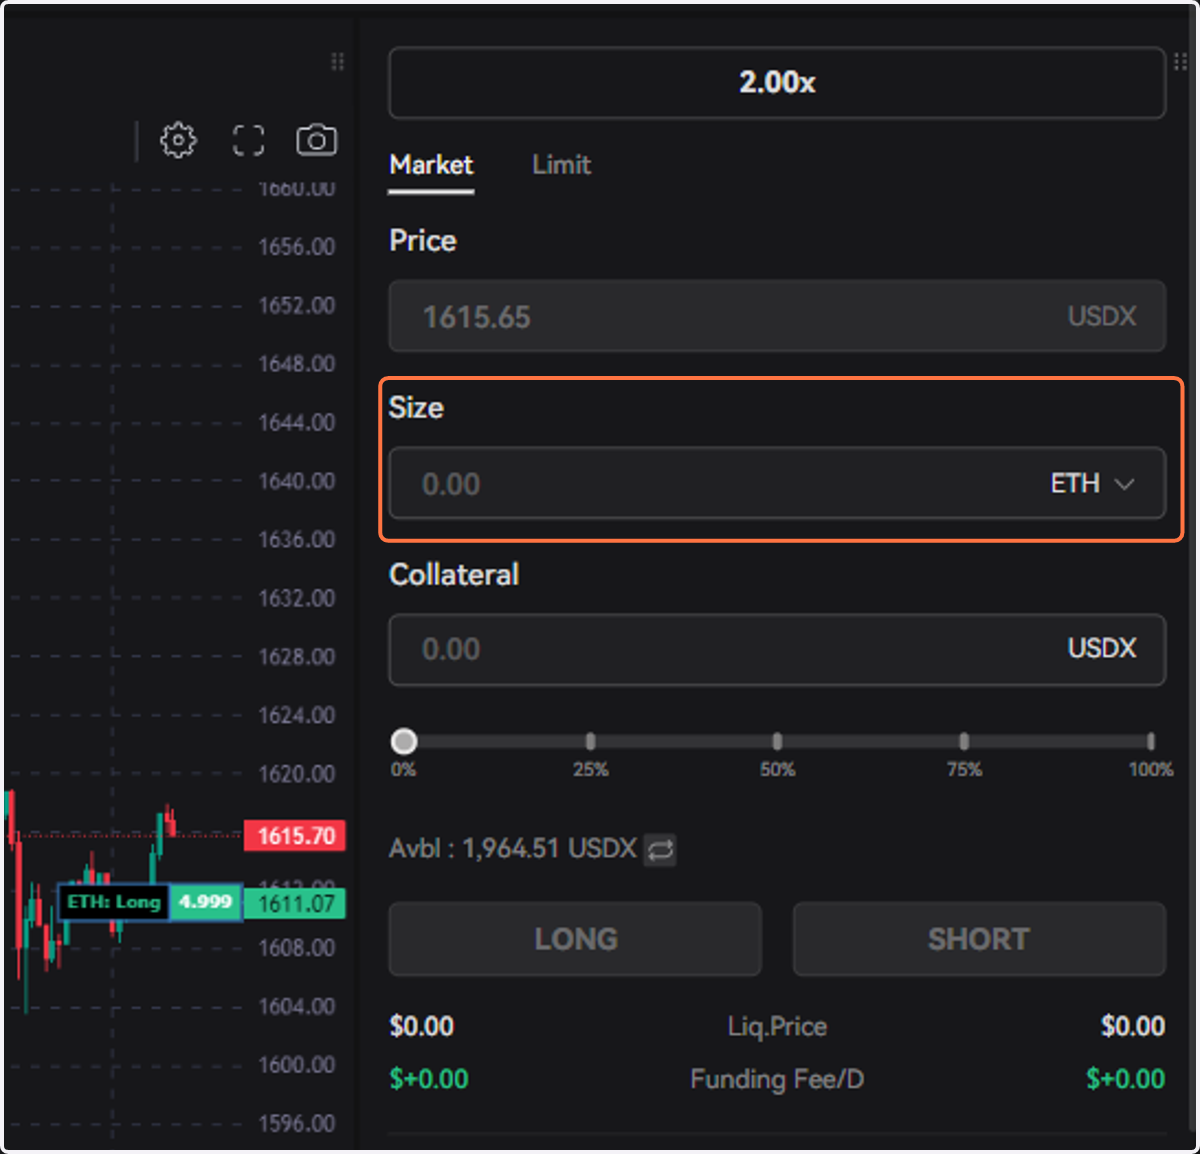This screenshot has width=1200, height=1154.
Task: Click the 1656.00 price axis label
Action: [x=297, y=247]
